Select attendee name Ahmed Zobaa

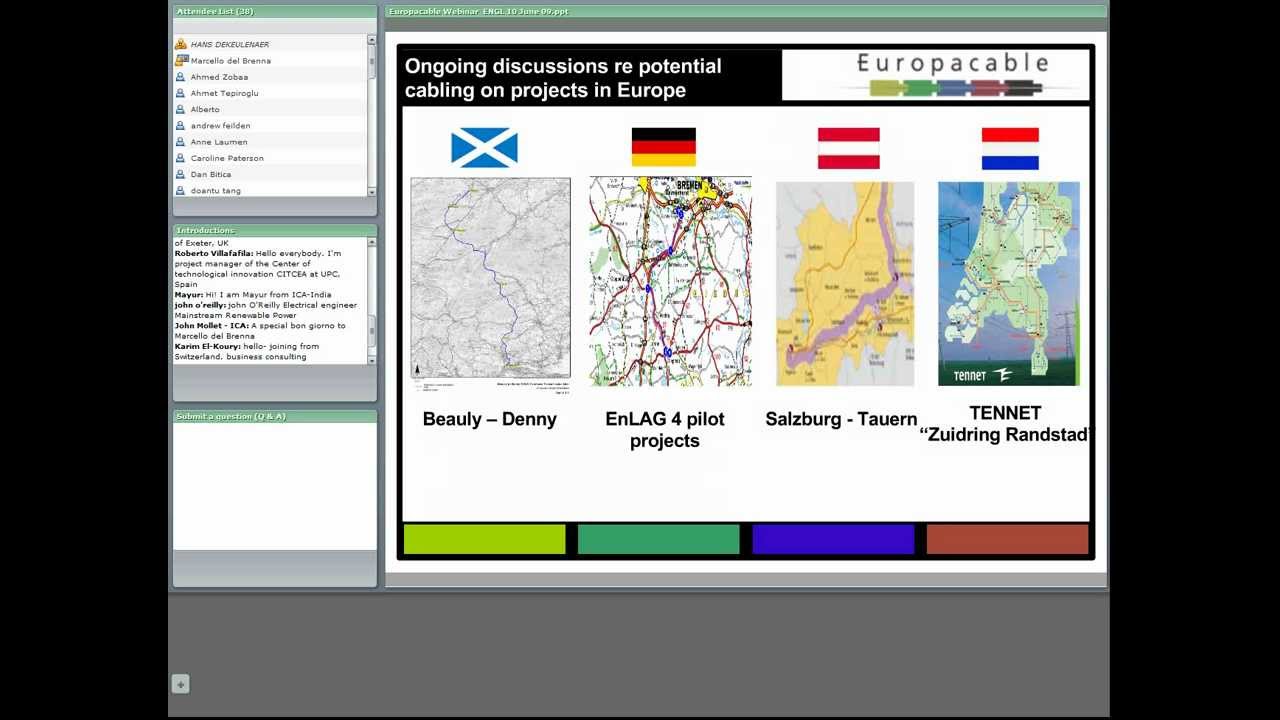(x=219, y=77)
